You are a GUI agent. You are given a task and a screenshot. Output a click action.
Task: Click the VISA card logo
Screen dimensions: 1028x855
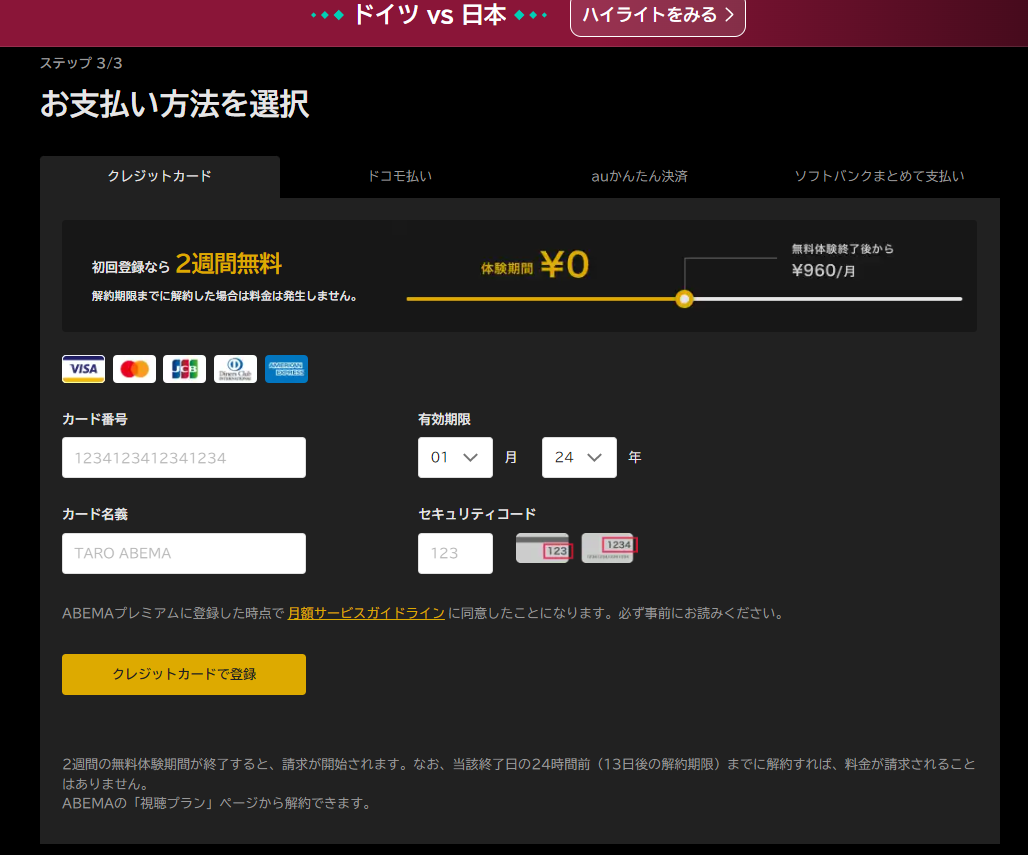point(83,368)
